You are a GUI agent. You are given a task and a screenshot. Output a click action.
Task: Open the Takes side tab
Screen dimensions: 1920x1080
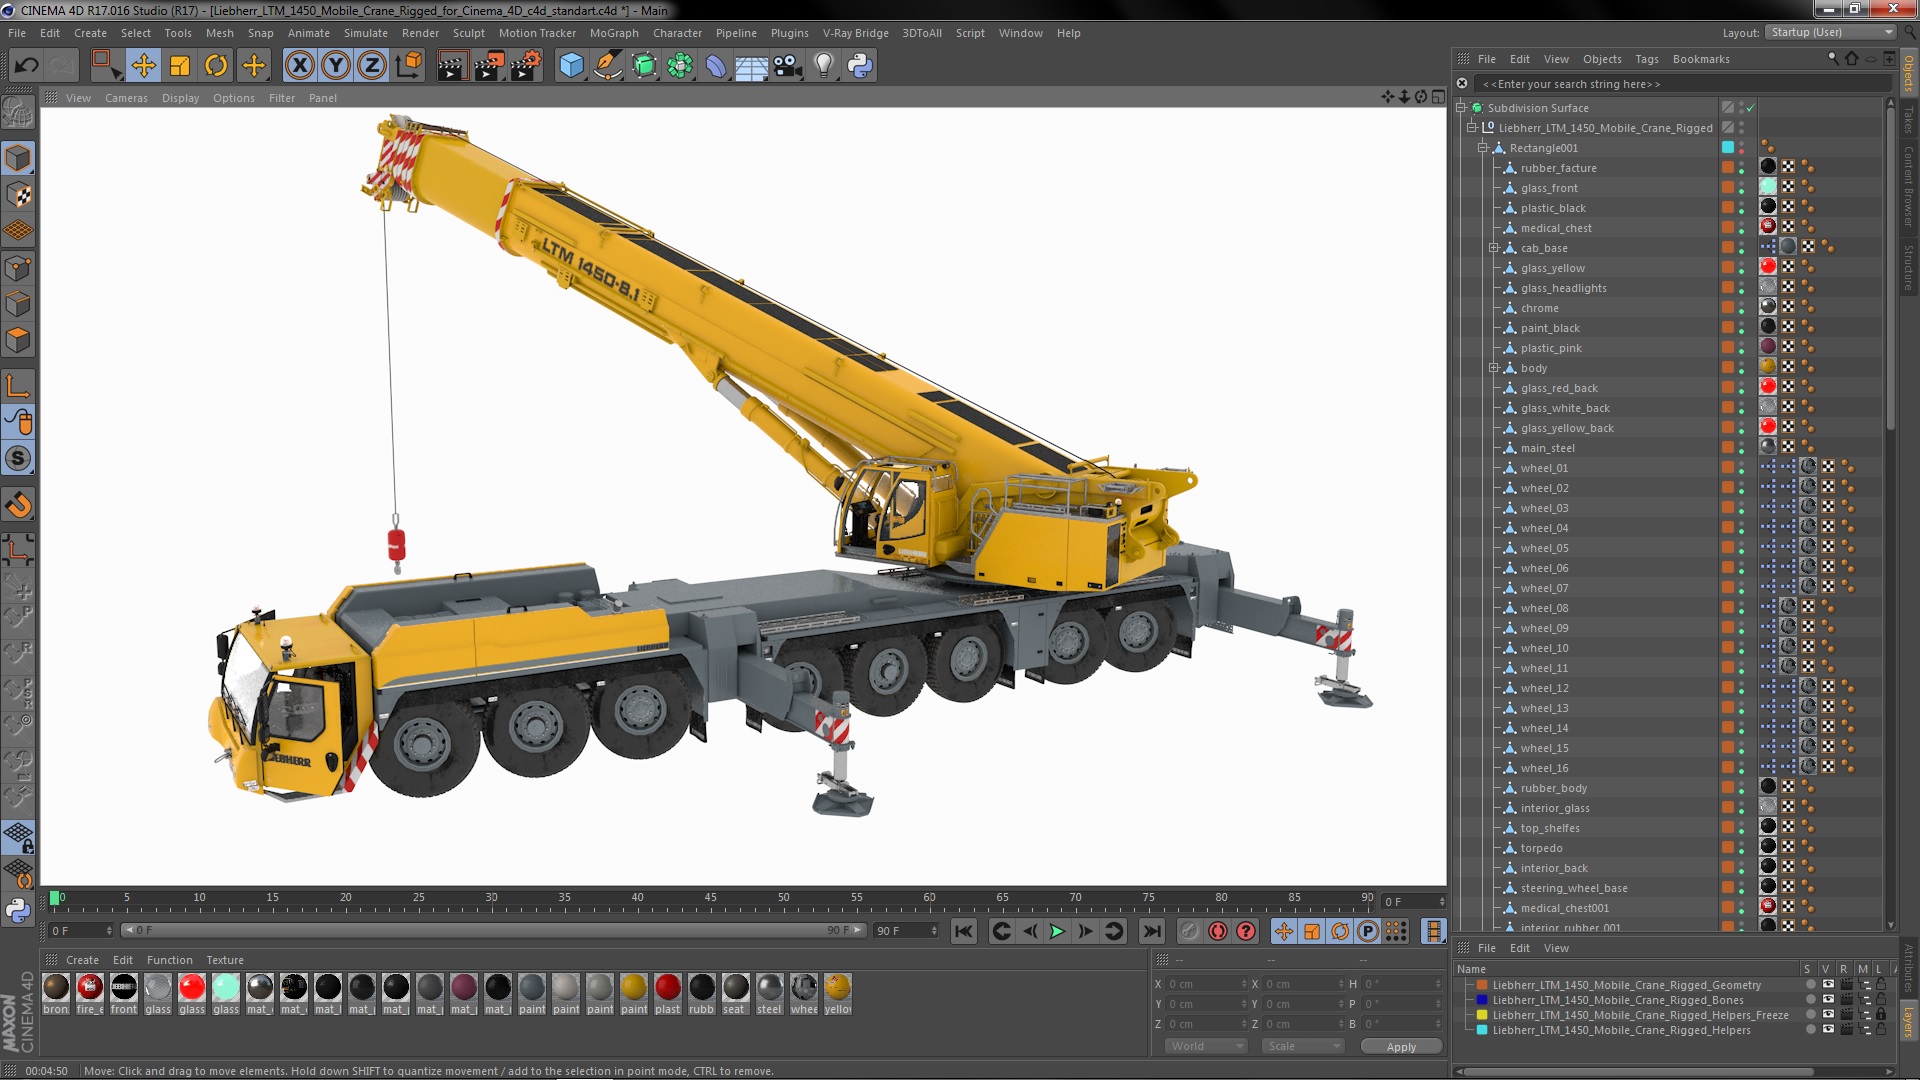tap(1908, 120)
